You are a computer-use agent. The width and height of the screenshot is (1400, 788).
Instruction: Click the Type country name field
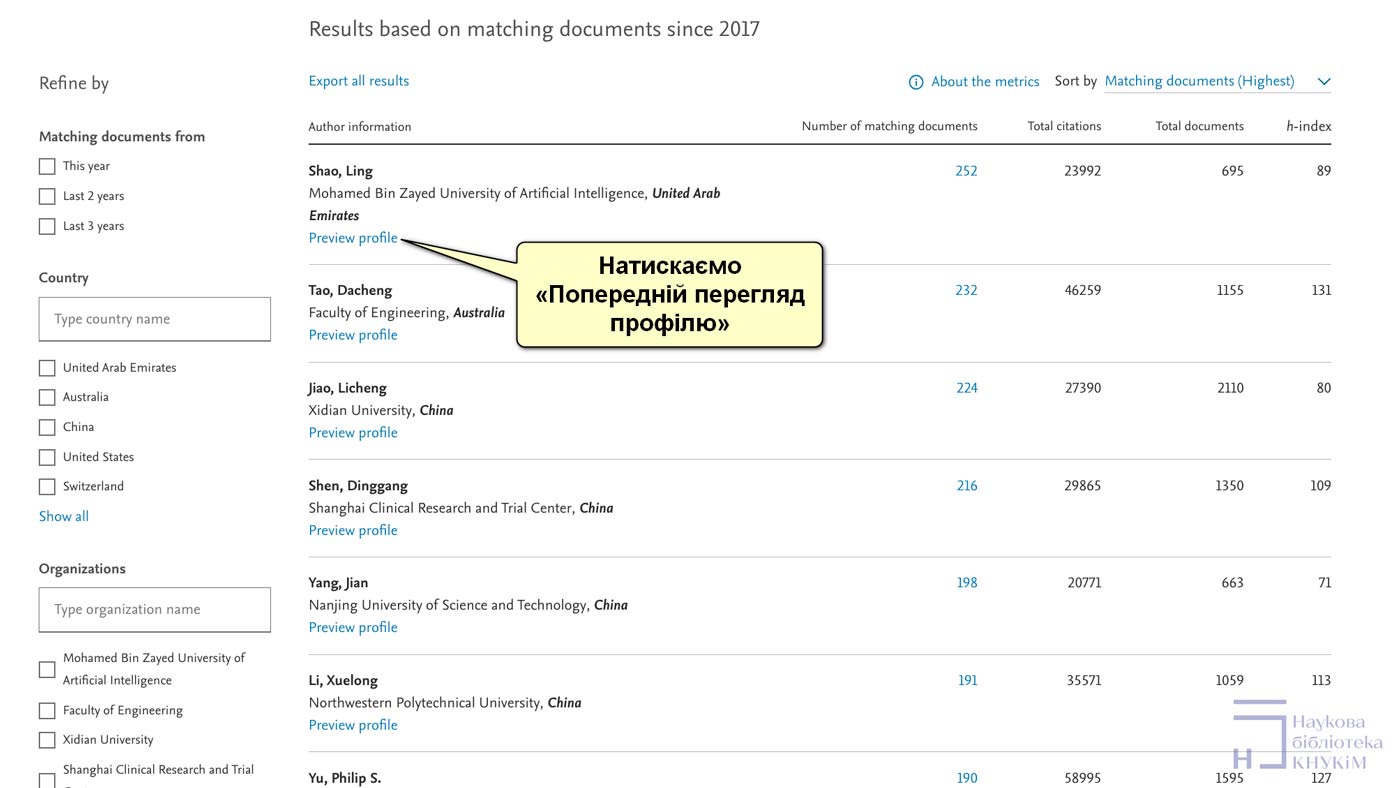click(x=155, y=319)
